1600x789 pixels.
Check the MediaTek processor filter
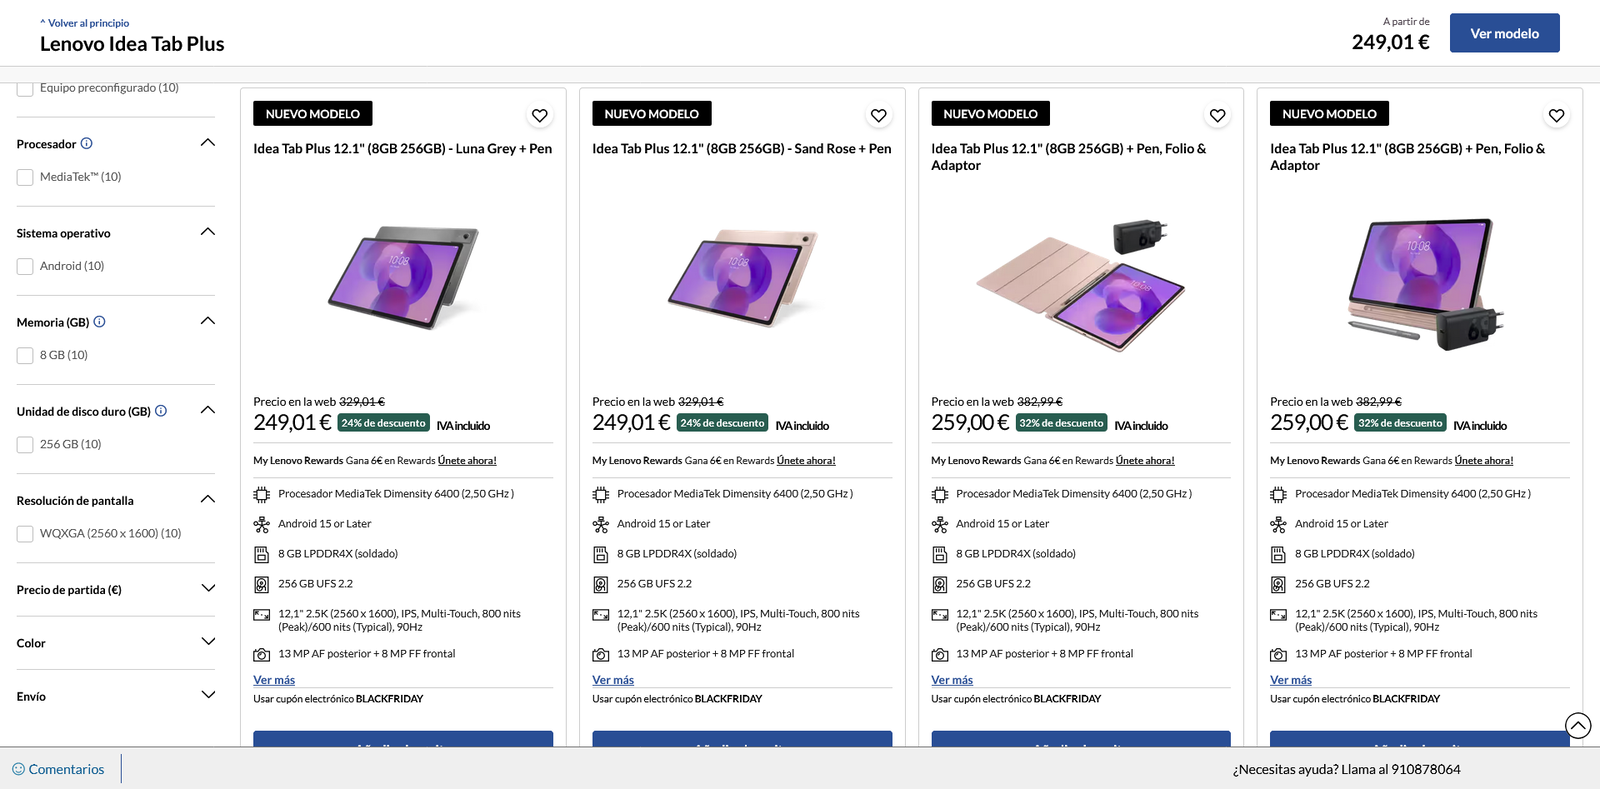24,177
